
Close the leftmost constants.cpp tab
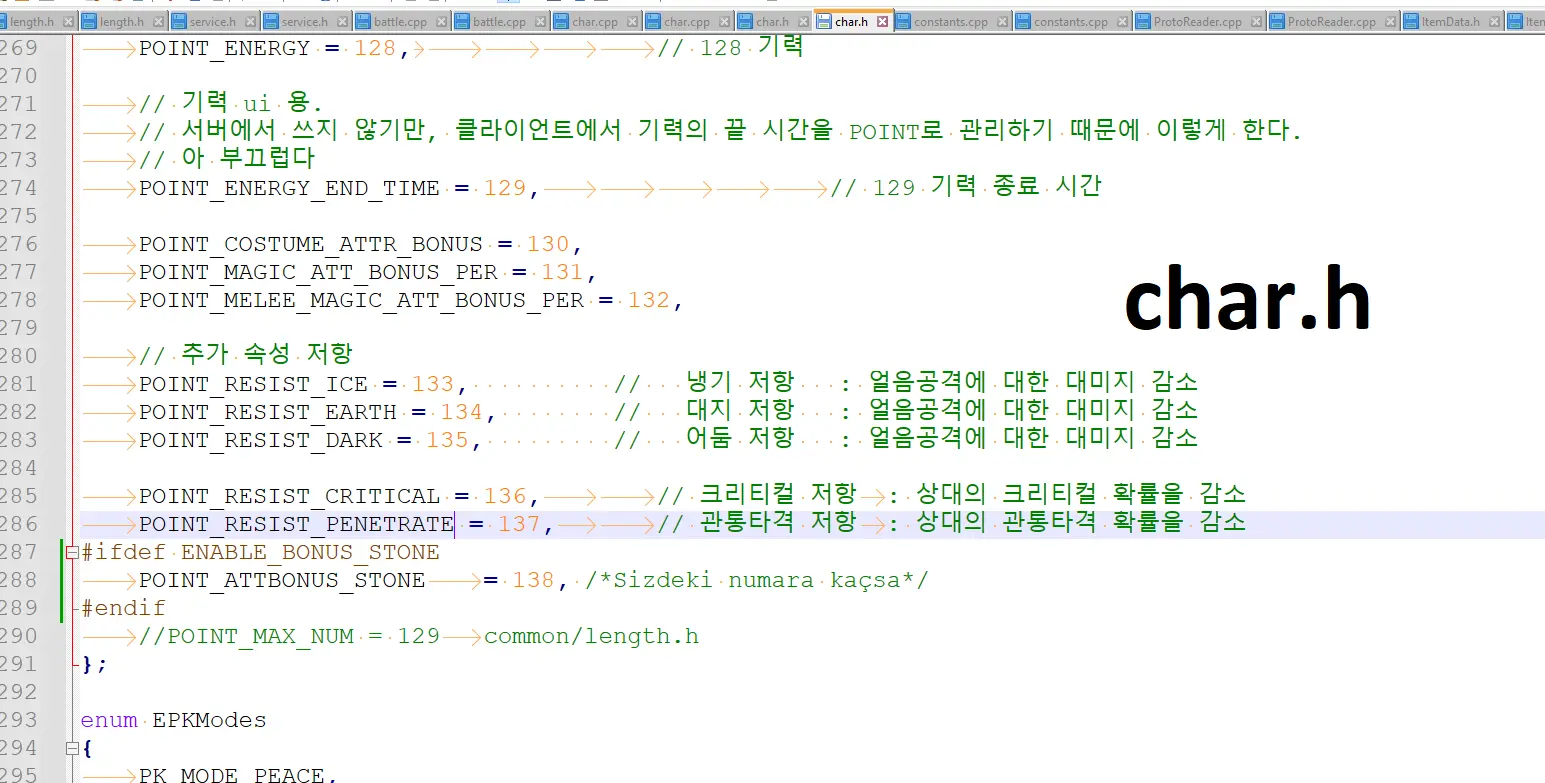[x=1003, y=21]
